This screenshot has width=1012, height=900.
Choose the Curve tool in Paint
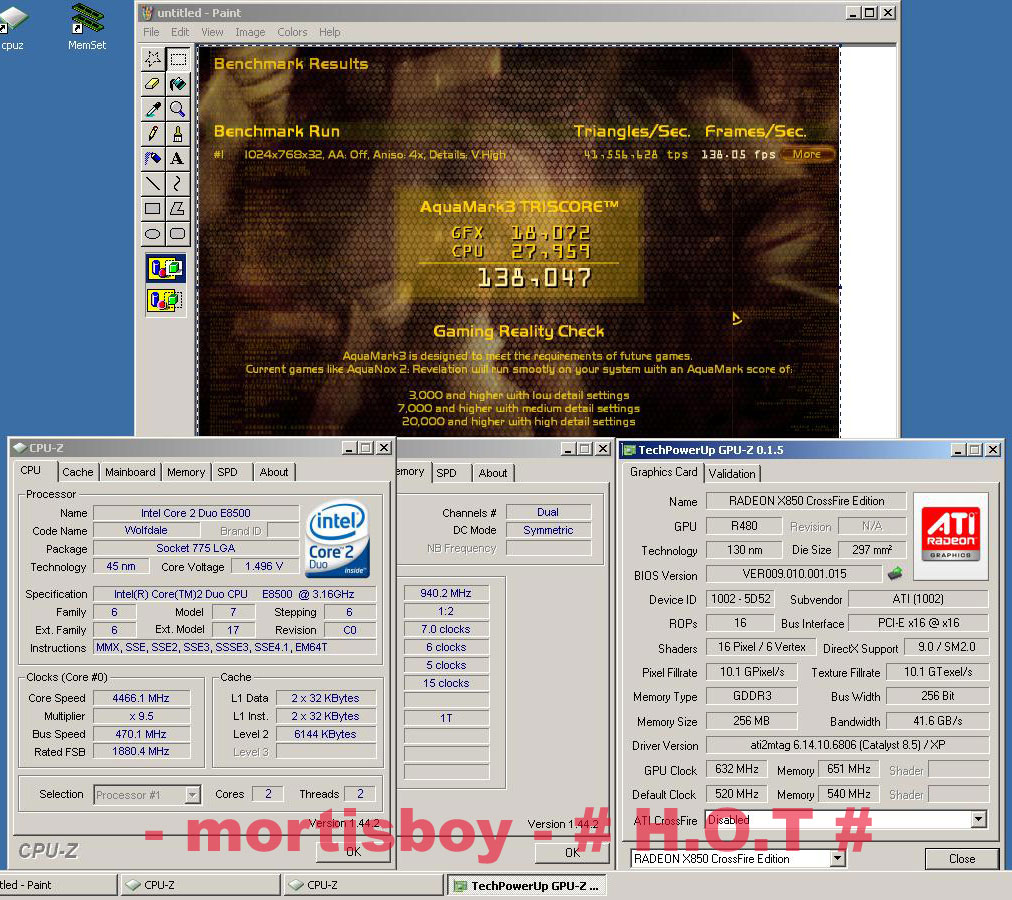(178, 184)
